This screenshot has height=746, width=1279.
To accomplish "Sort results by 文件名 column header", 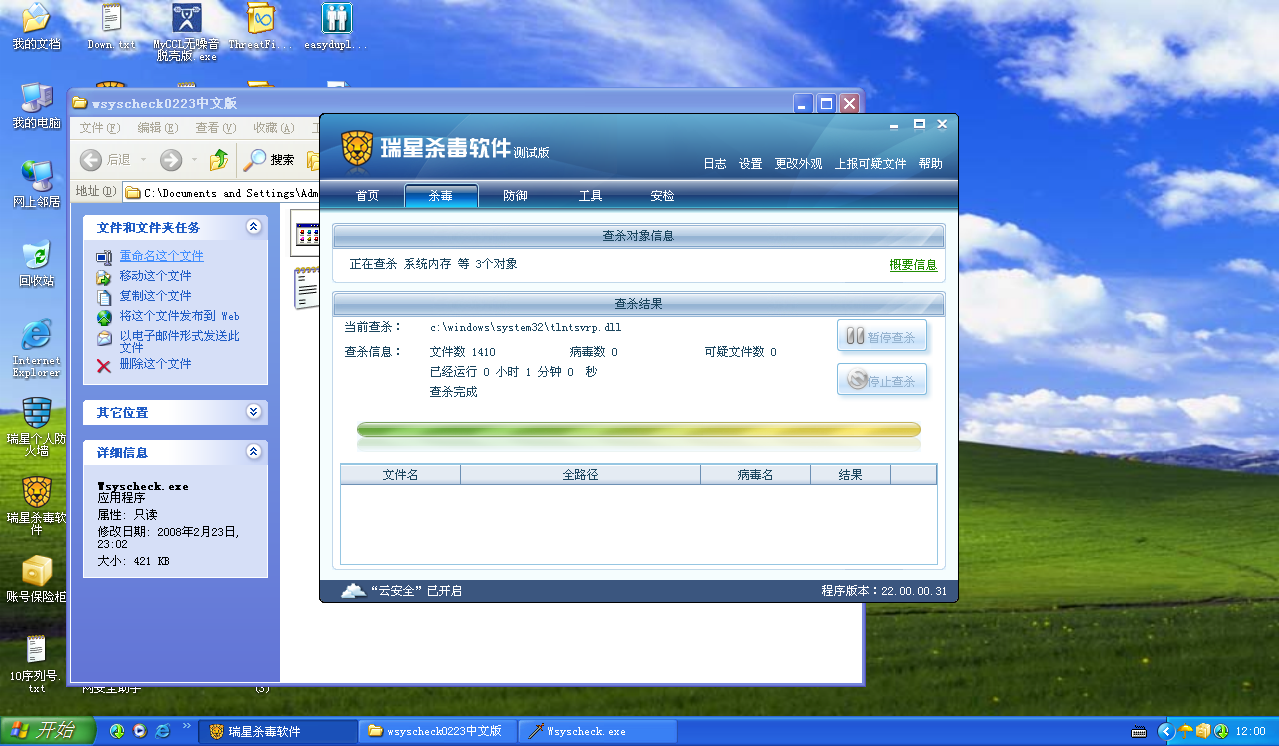I will click(400, 474).
